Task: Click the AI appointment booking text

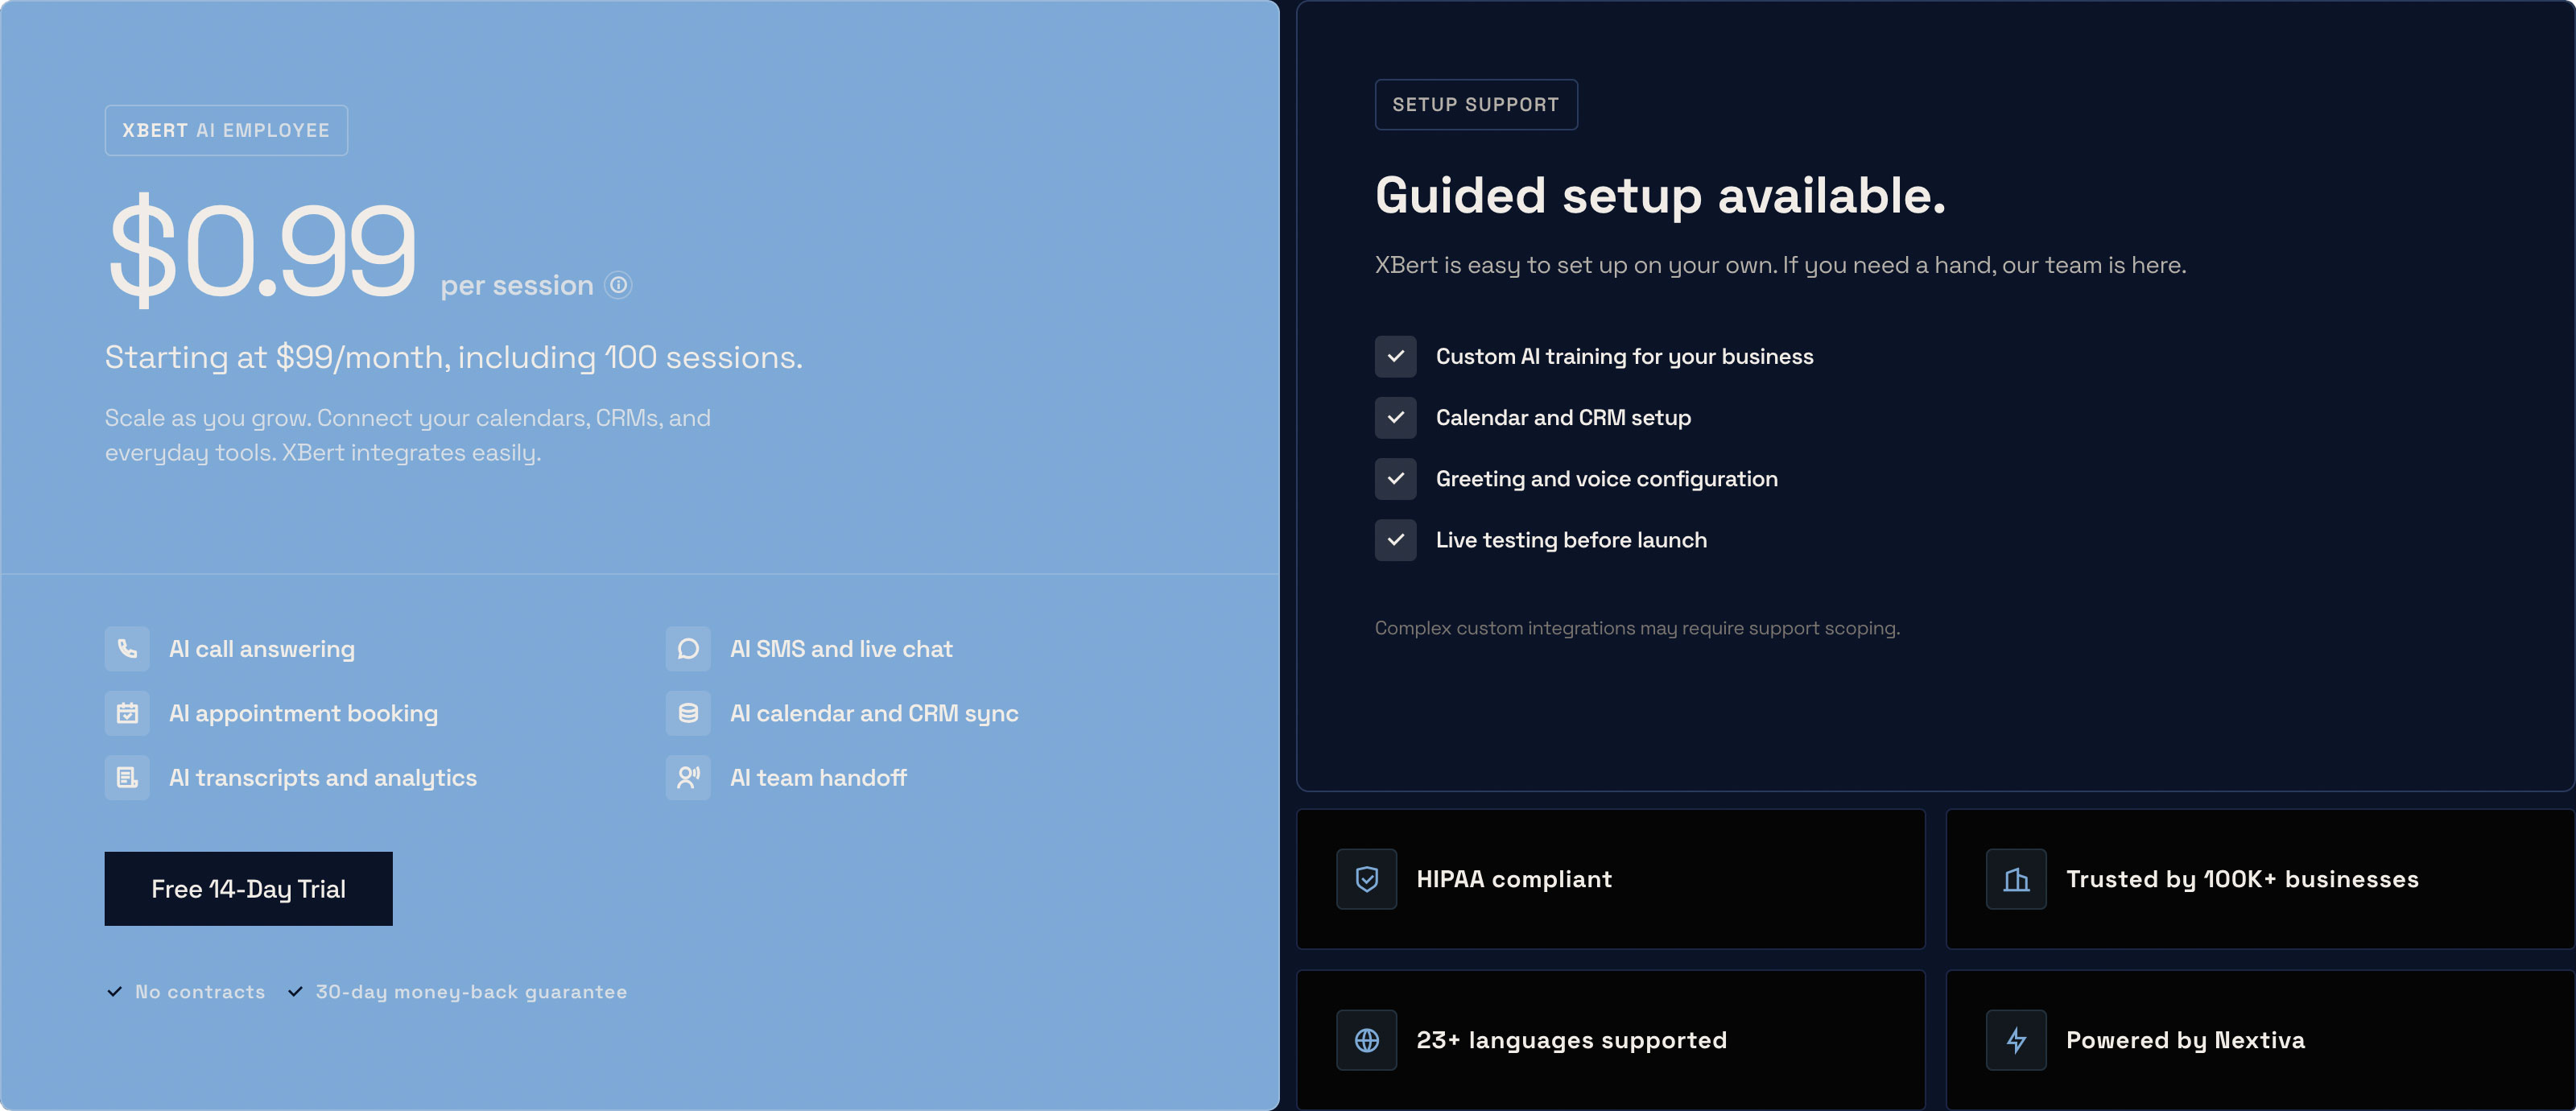Action: point(304,714)
